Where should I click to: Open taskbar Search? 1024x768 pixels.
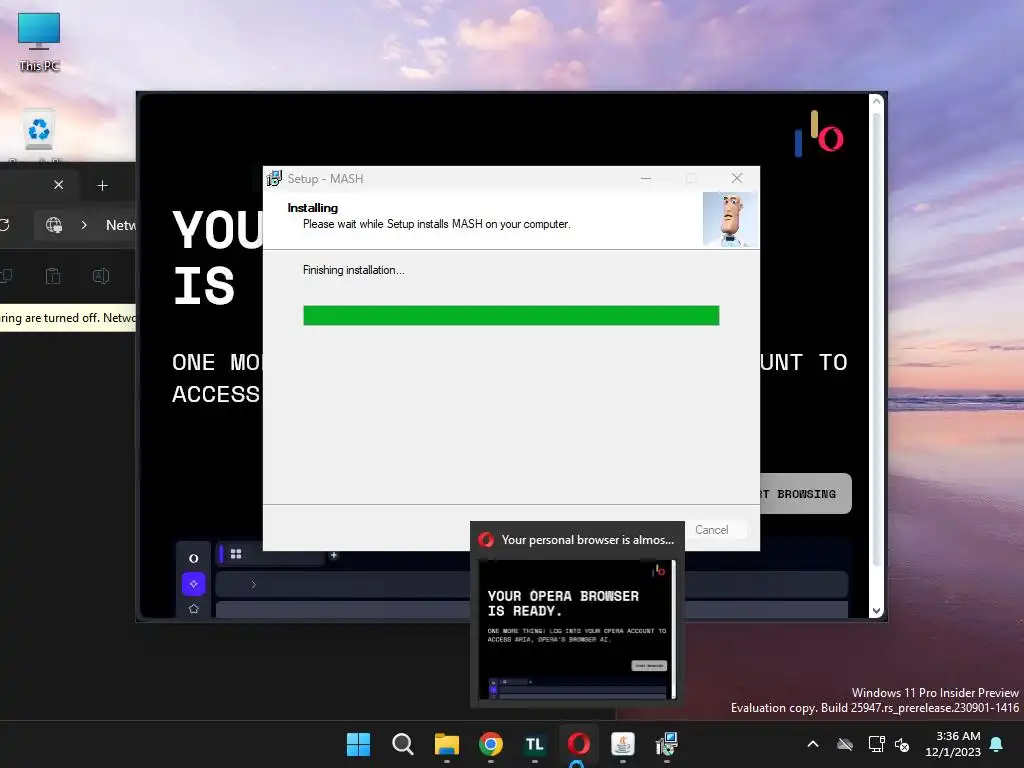coord(402,744)
